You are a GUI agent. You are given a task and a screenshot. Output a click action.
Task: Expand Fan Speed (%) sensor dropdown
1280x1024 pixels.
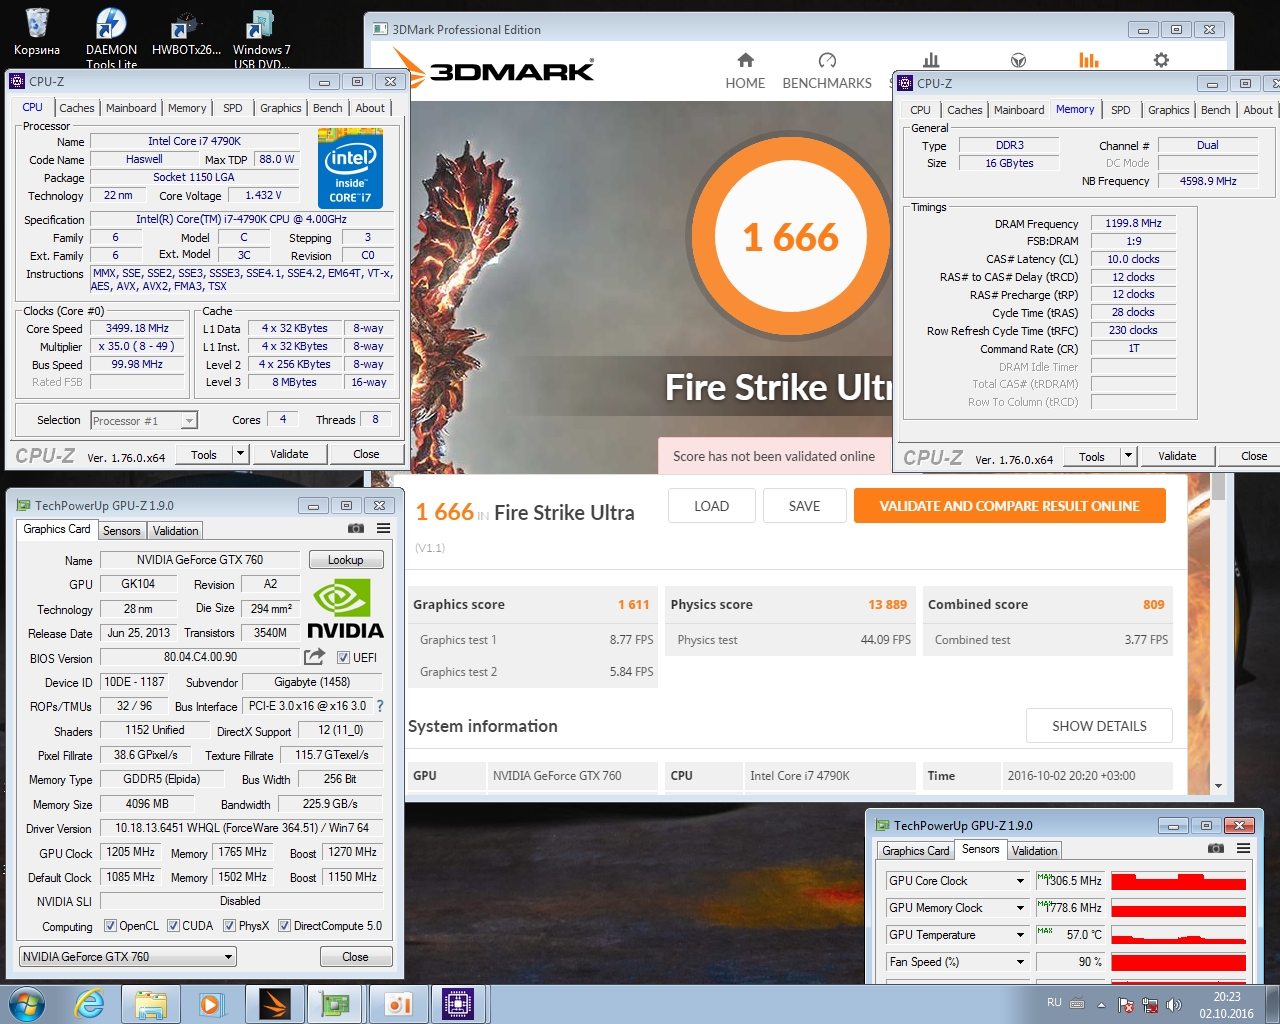point(1020,962)
